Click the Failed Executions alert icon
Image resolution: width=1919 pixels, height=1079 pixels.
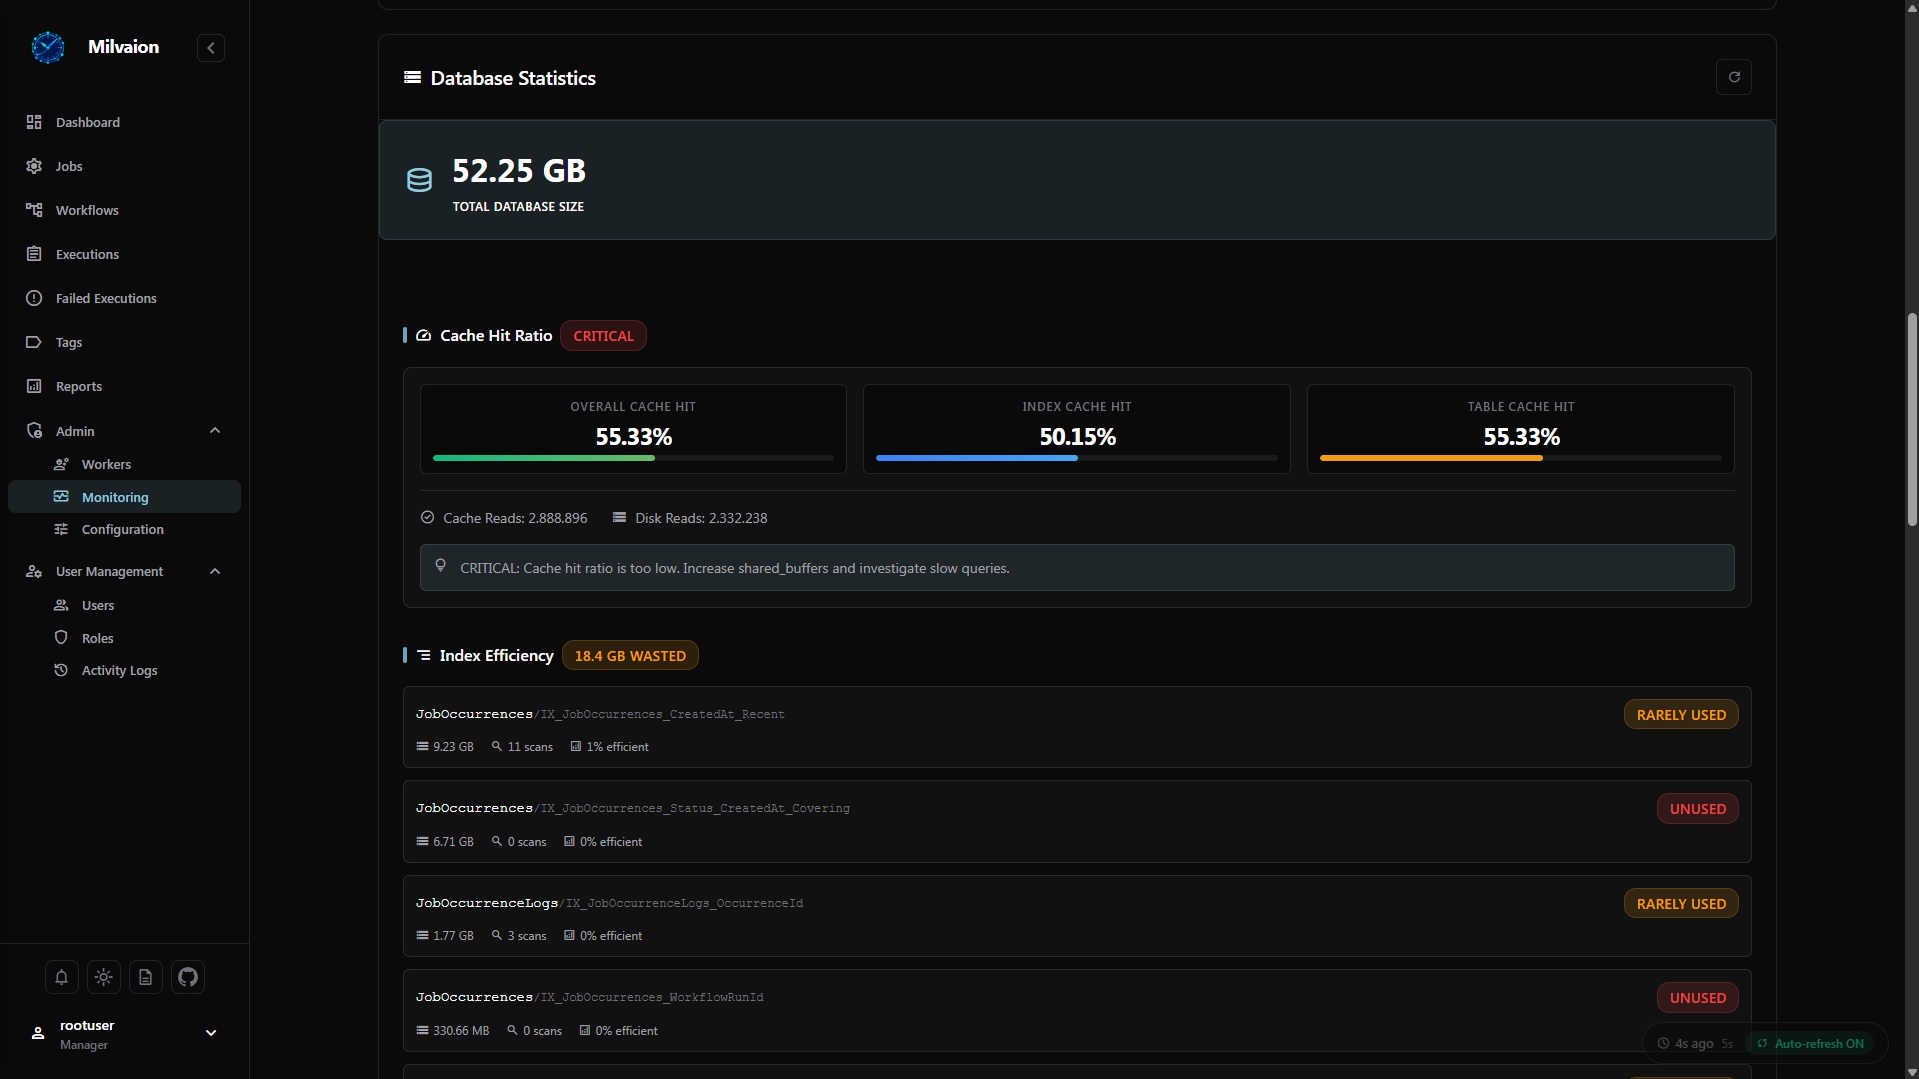click(34, 298)
